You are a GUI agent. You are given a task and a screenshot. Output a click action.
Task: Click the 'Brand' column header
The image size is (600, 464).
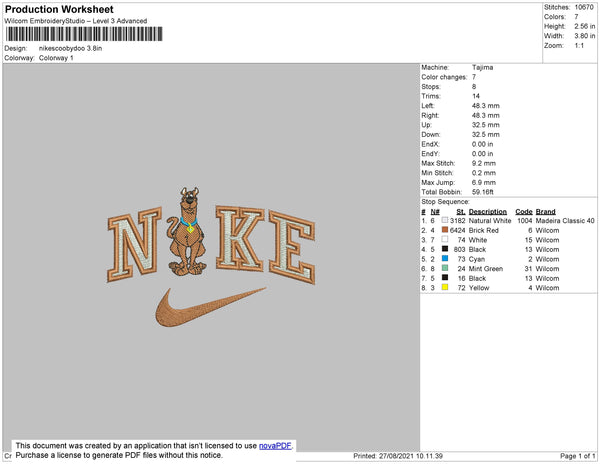click(x=545, y=212)
